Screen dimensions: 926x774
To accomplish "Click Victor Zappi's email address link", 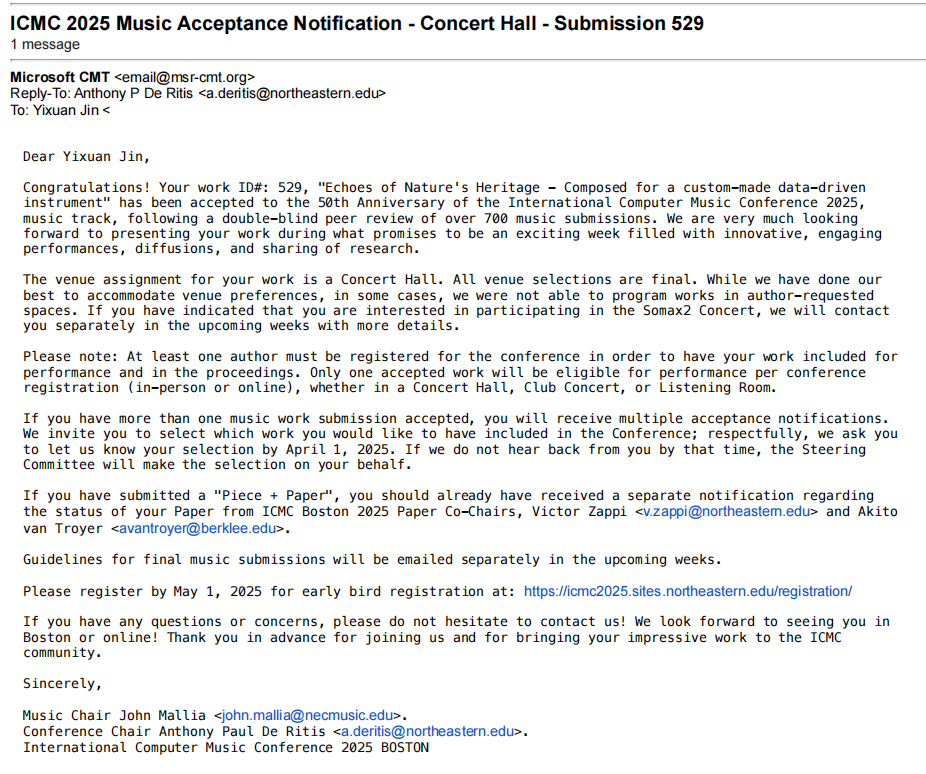I will [726, 512].
